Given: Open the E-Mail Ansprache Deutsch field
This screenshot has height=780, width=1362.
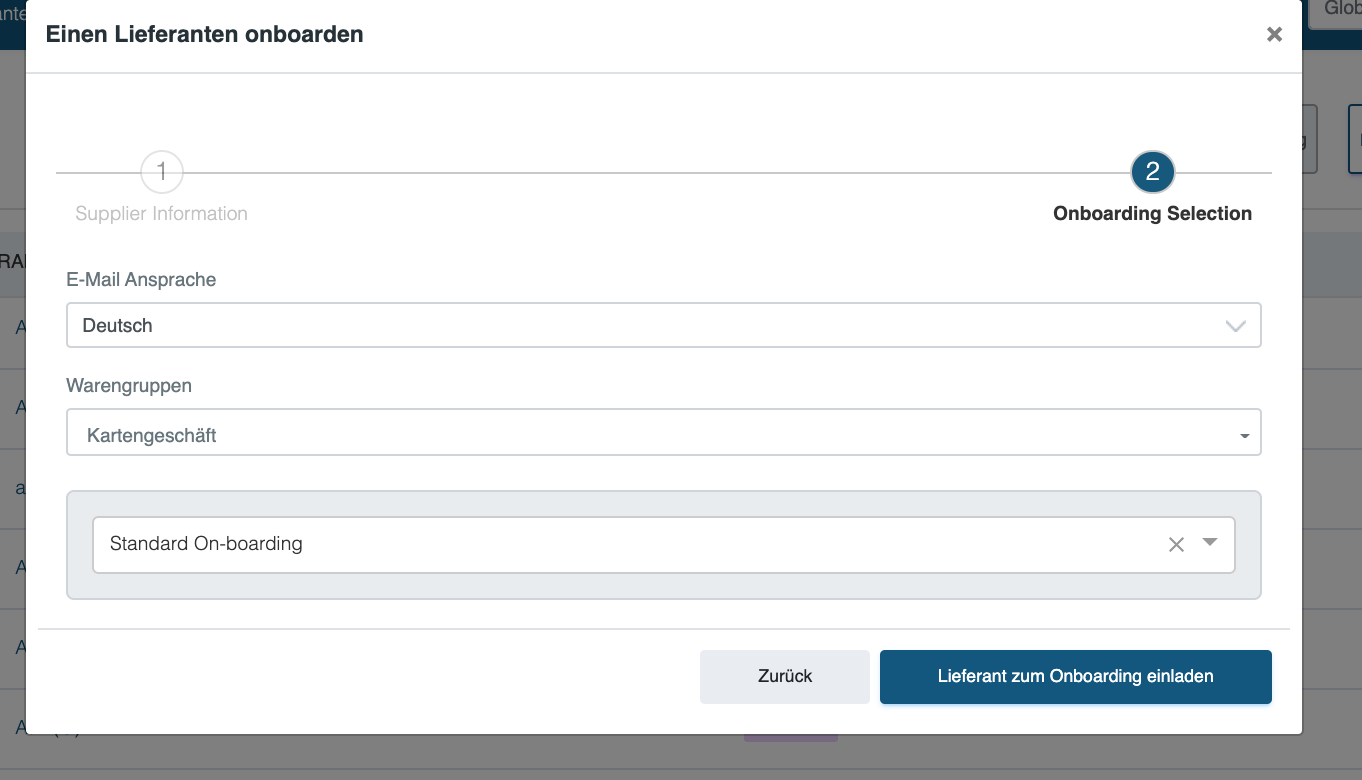Looking at the screenshot, I should (x=664, y=326).
